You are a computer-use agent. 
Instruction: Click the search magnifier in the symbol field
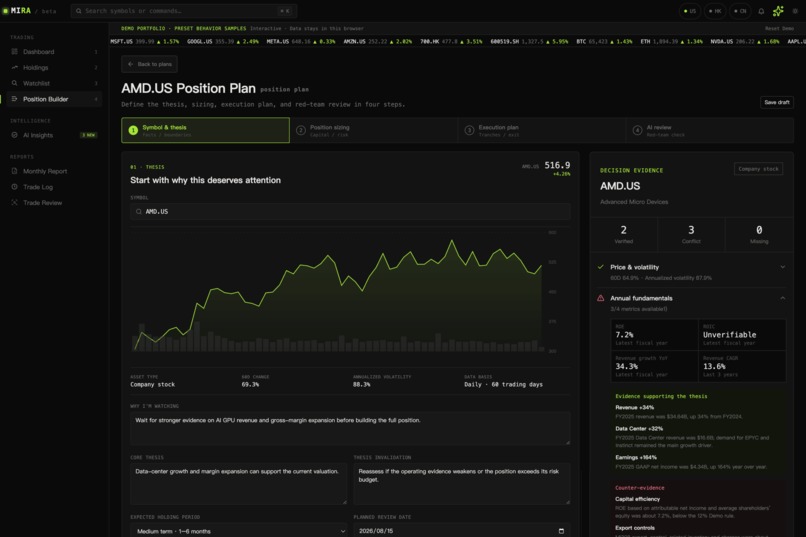(x=139, y=212)
